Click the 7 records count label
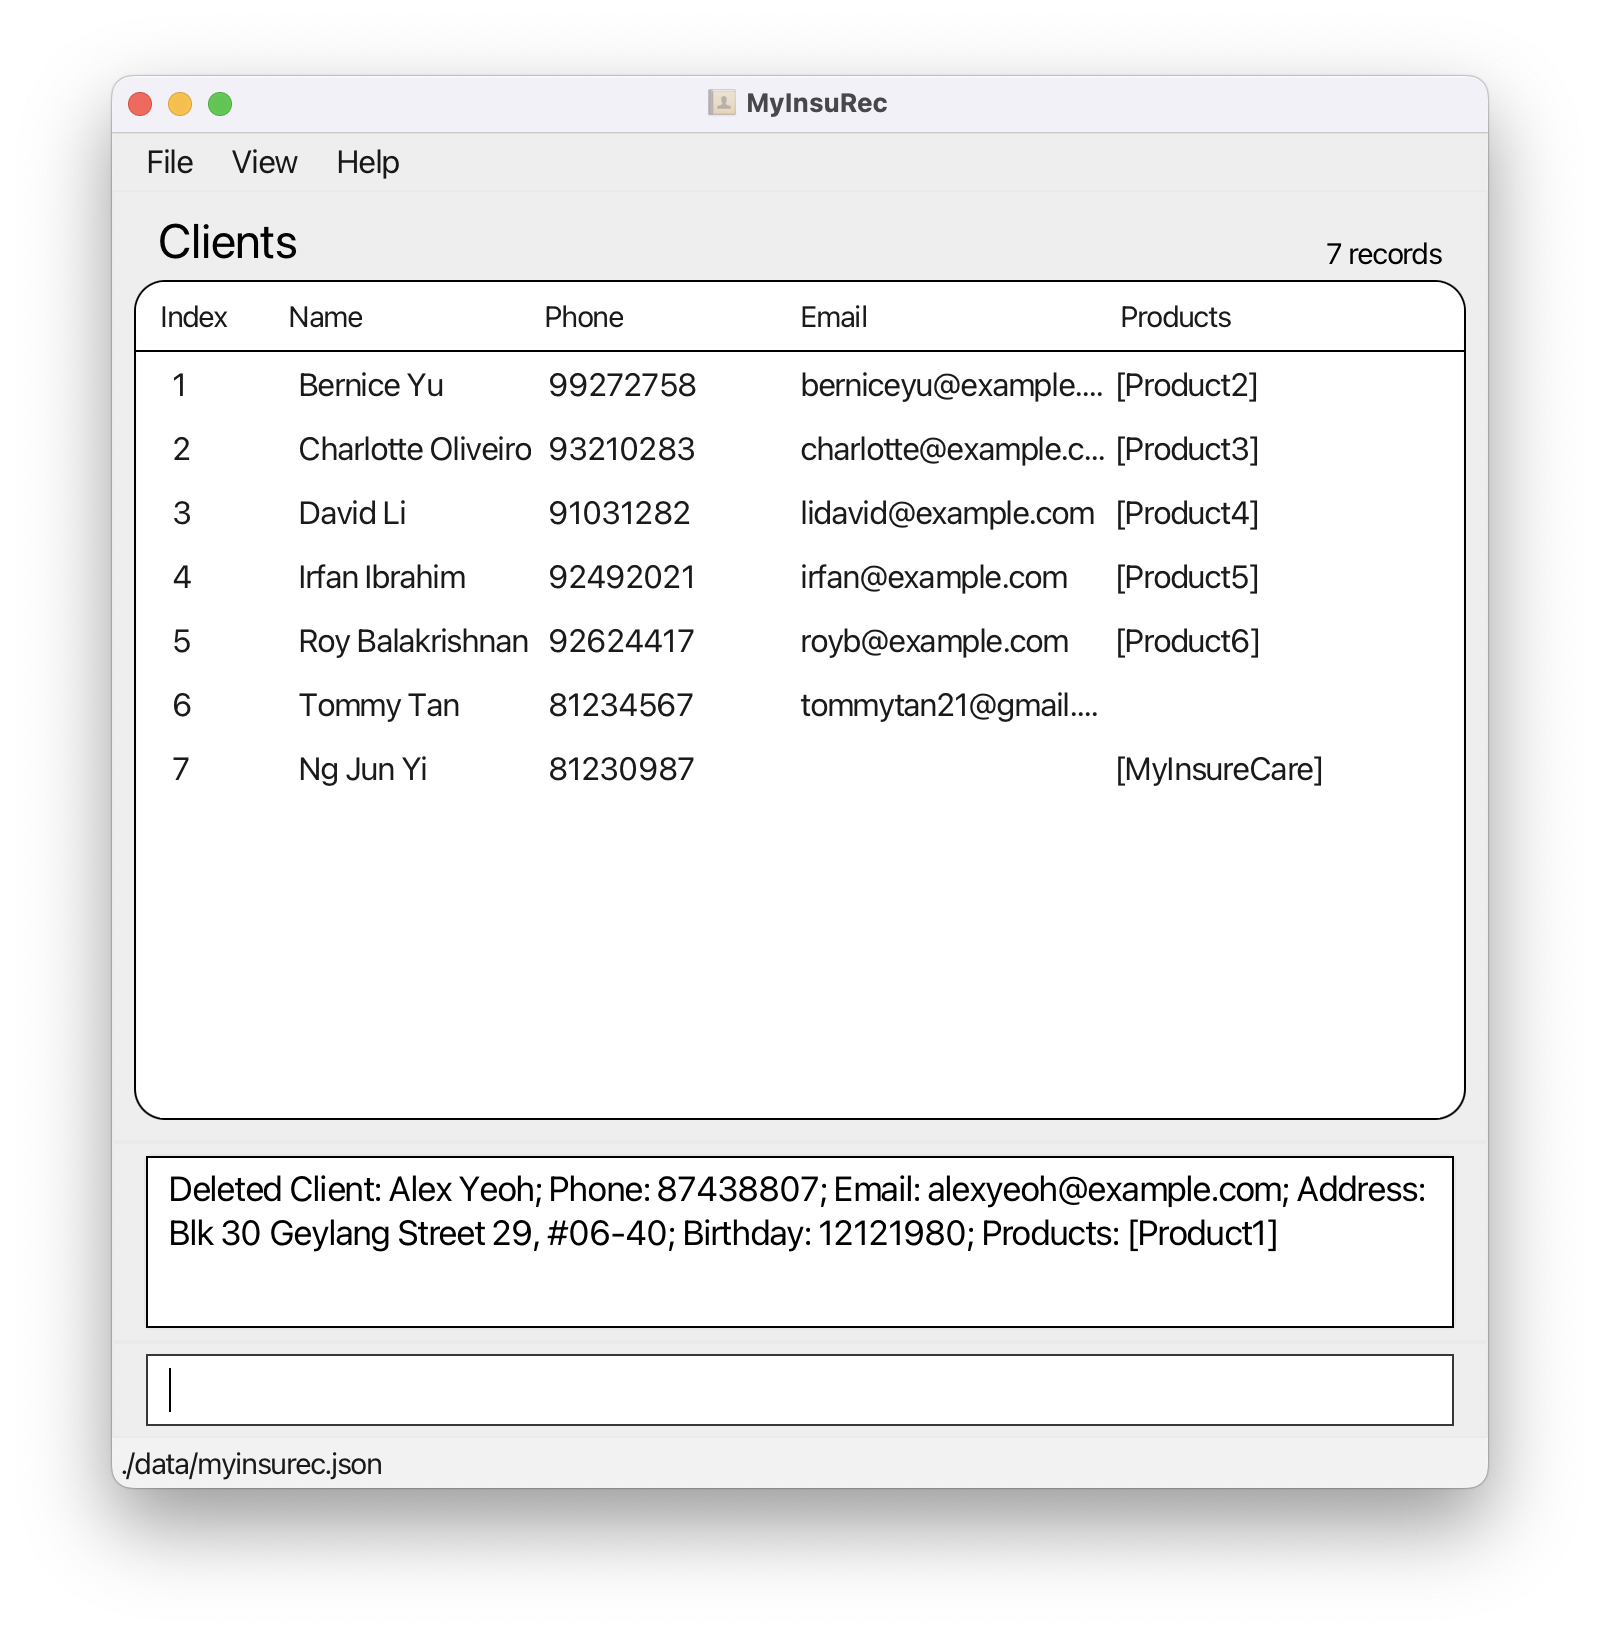 click(1383, 254)
